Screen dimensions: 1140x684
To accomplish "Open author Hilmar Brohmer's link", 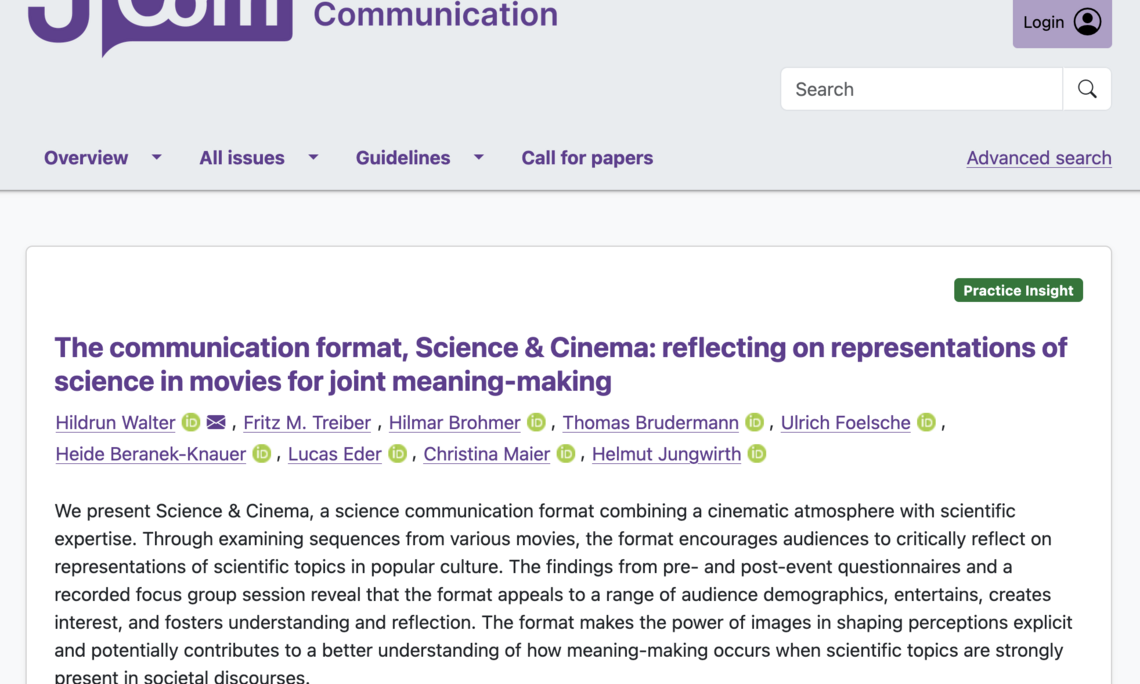I will tap(454, 422).
